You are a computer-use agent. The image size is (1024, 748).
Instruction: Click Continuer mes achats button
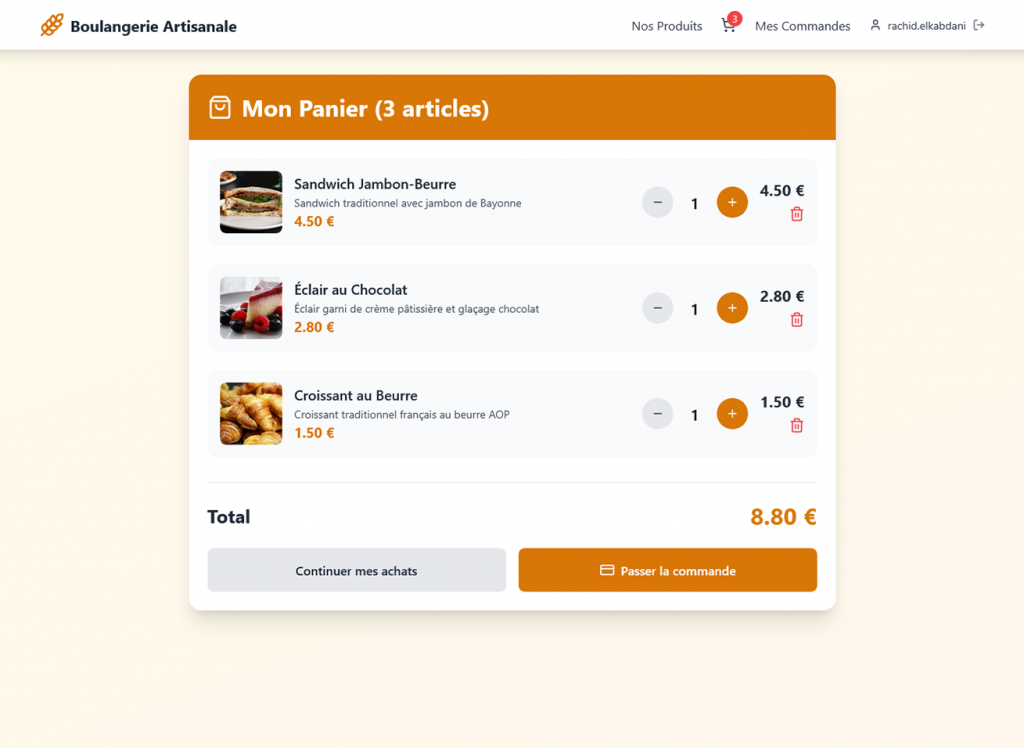click(x=356, y=570)
